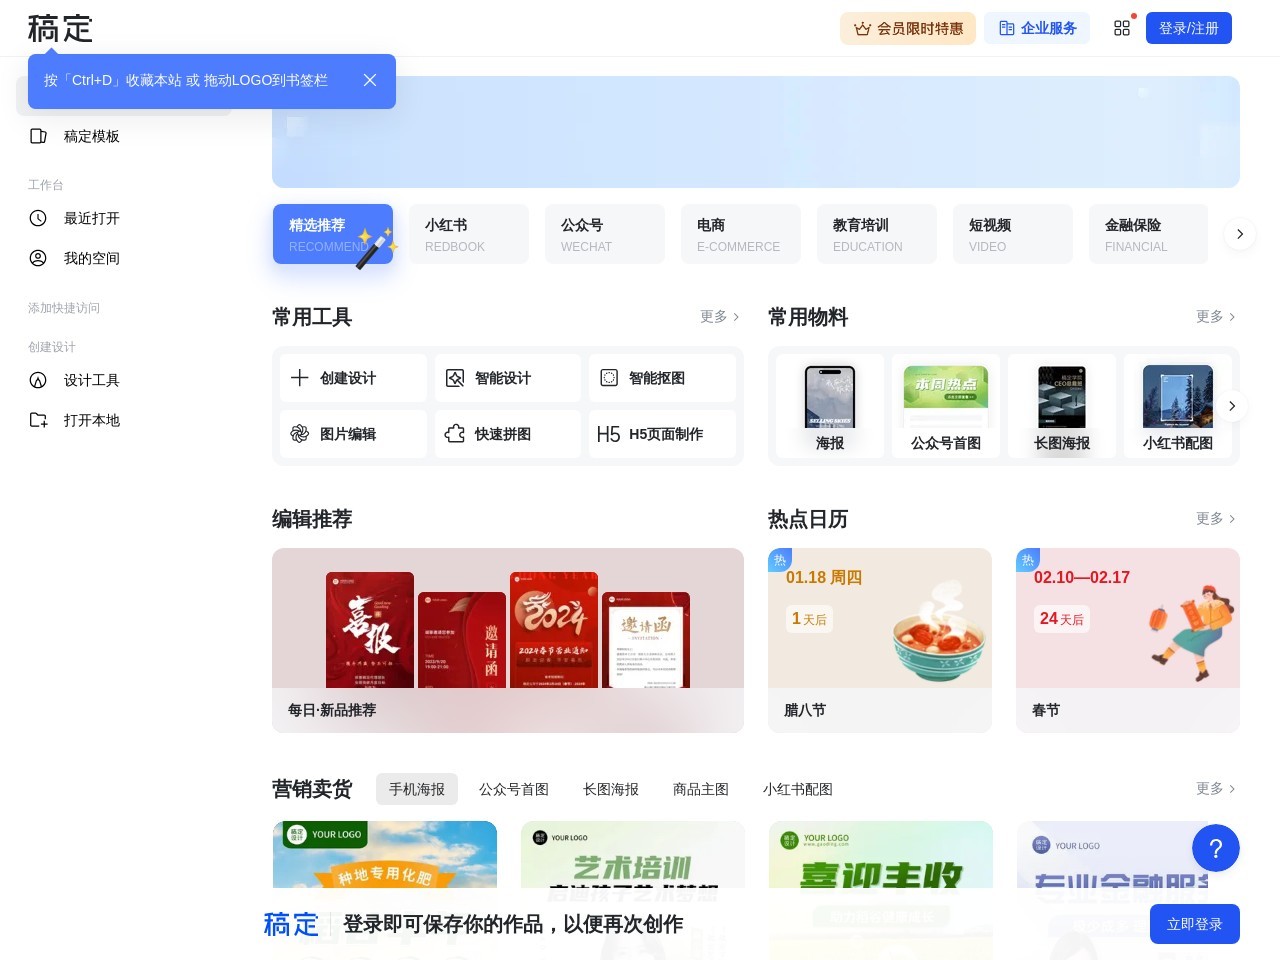Screen dimensions: 1280x960
Task: Click 智能设计 smart design tool
Action: coord(507,378)
